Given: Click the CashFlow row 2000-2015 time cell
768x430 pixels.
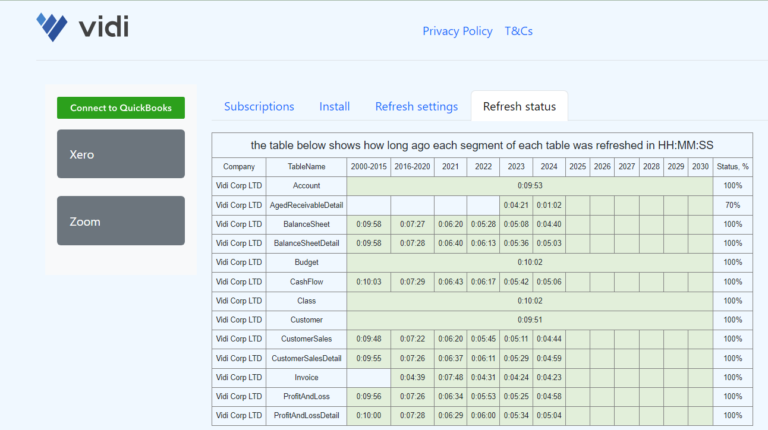Looking at the screenshot, I should click(x=368, y=282).
